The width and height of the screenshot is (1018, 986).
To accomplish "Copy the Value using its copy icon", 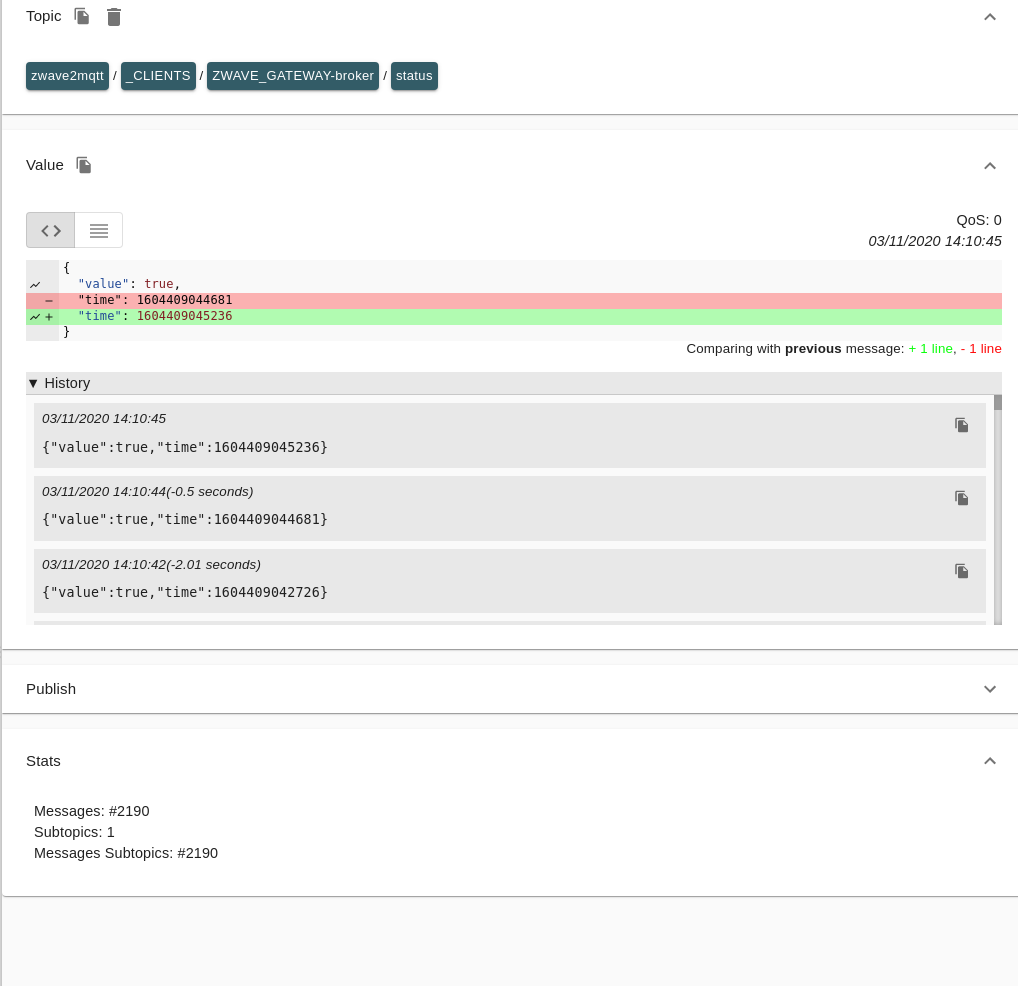I will pos(83,164).
